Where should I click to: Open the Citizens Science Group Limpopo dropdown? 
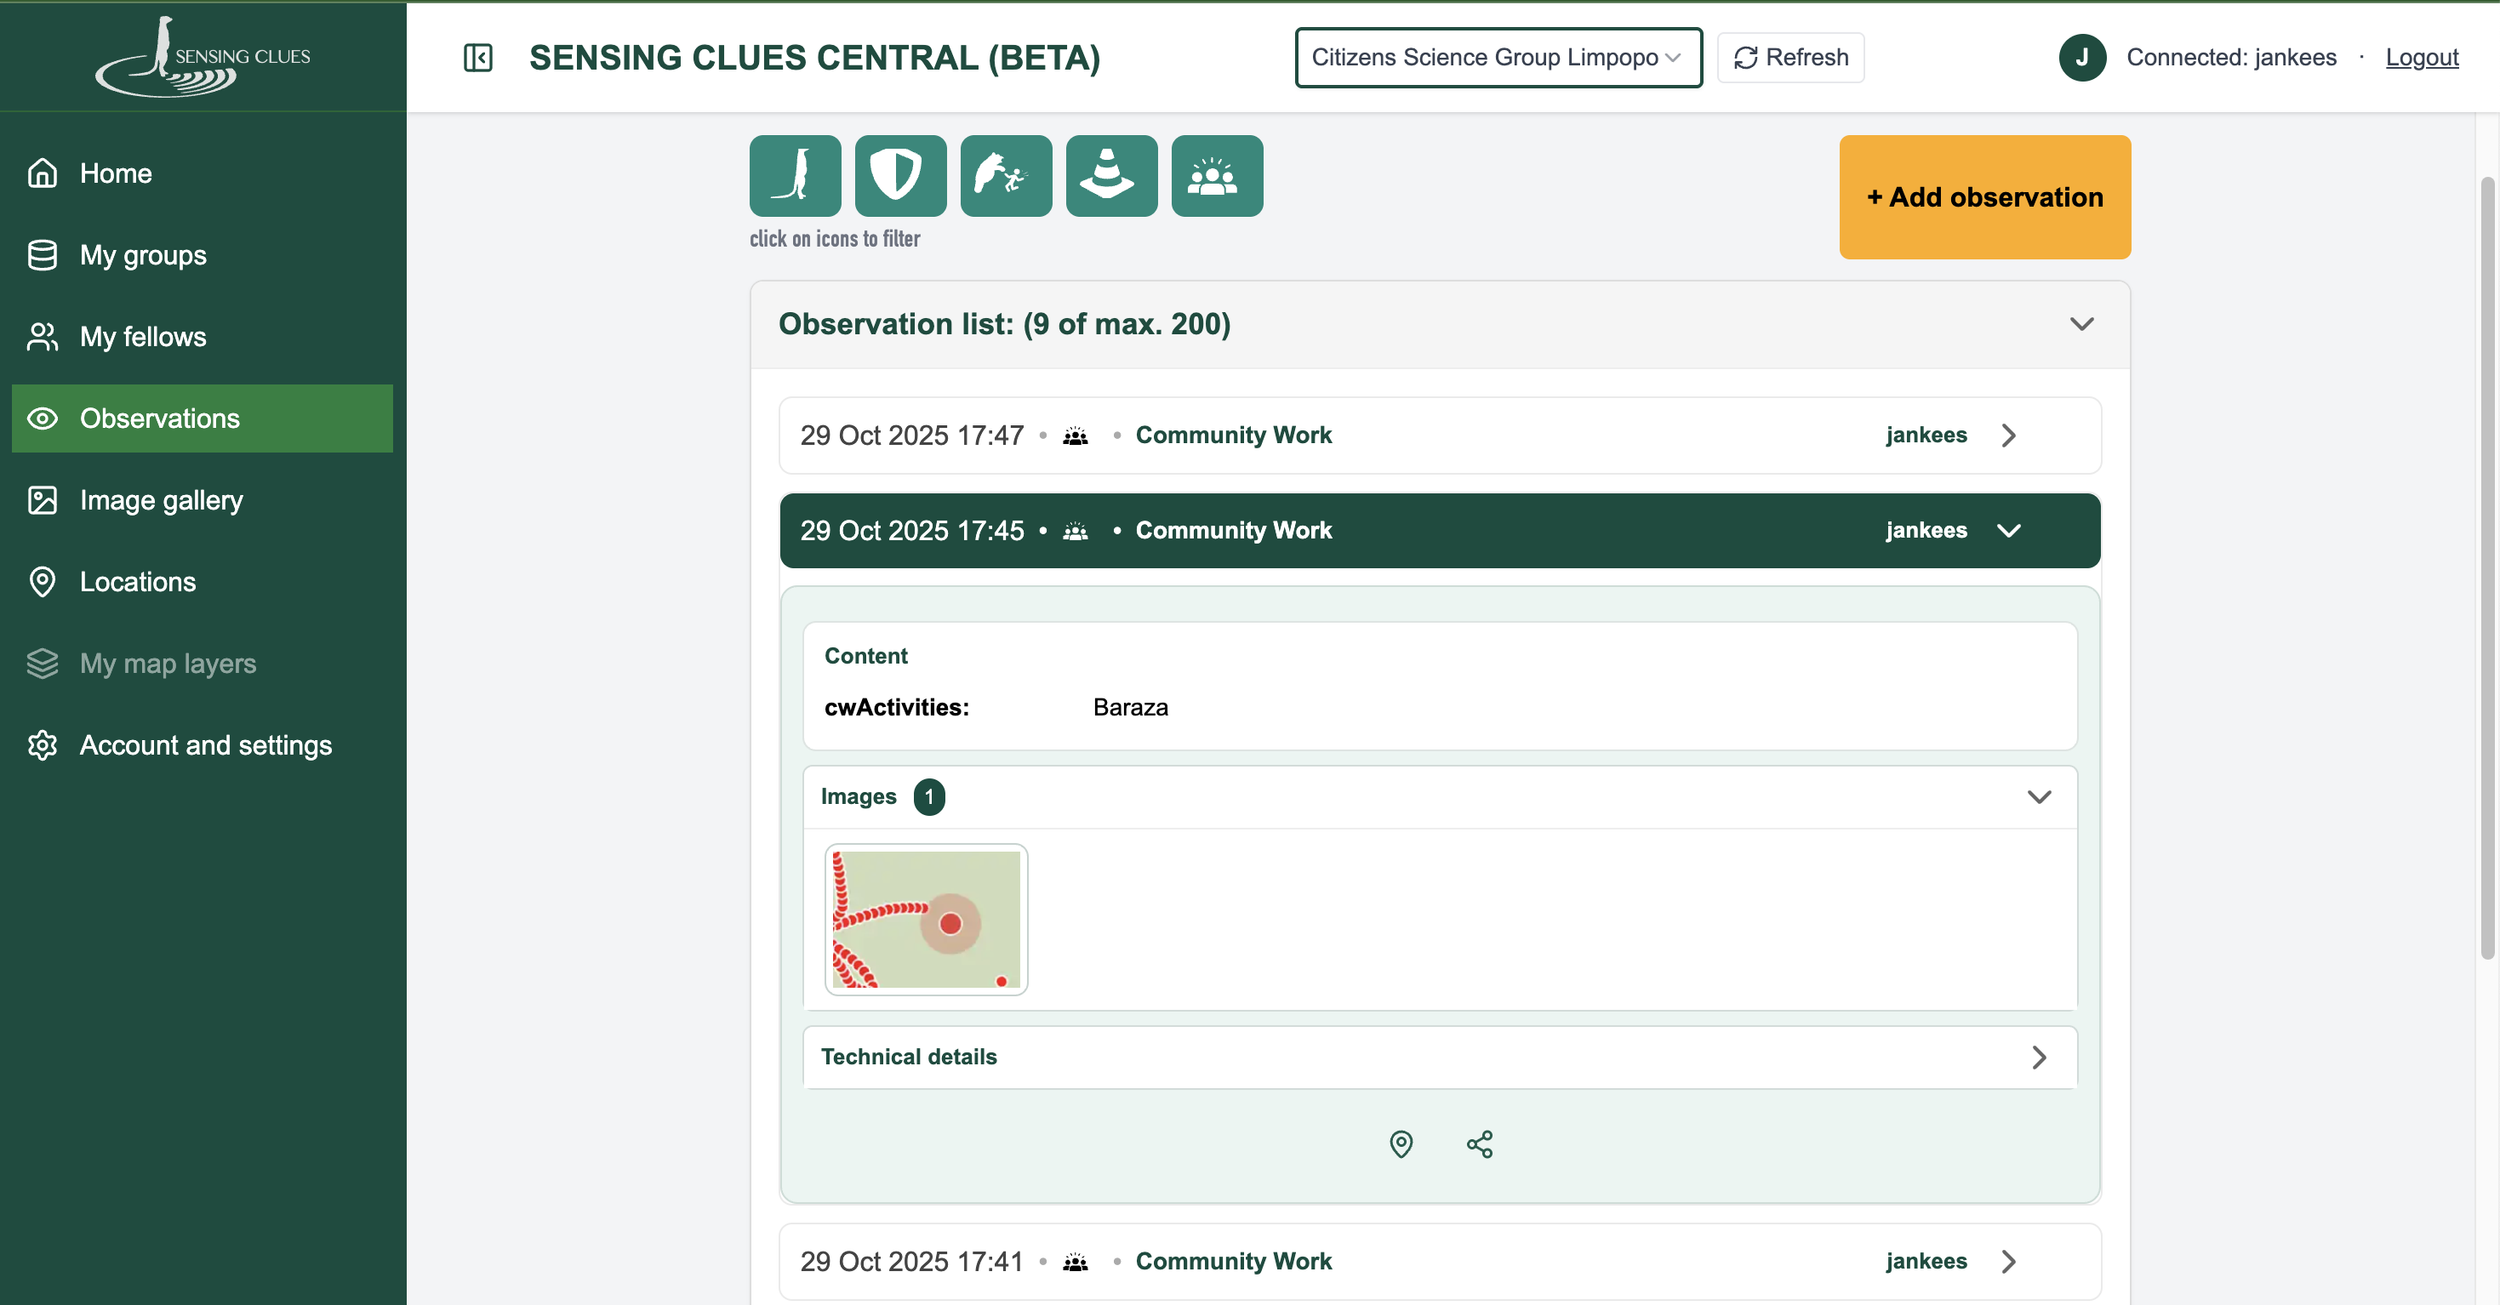point(1497,58)
